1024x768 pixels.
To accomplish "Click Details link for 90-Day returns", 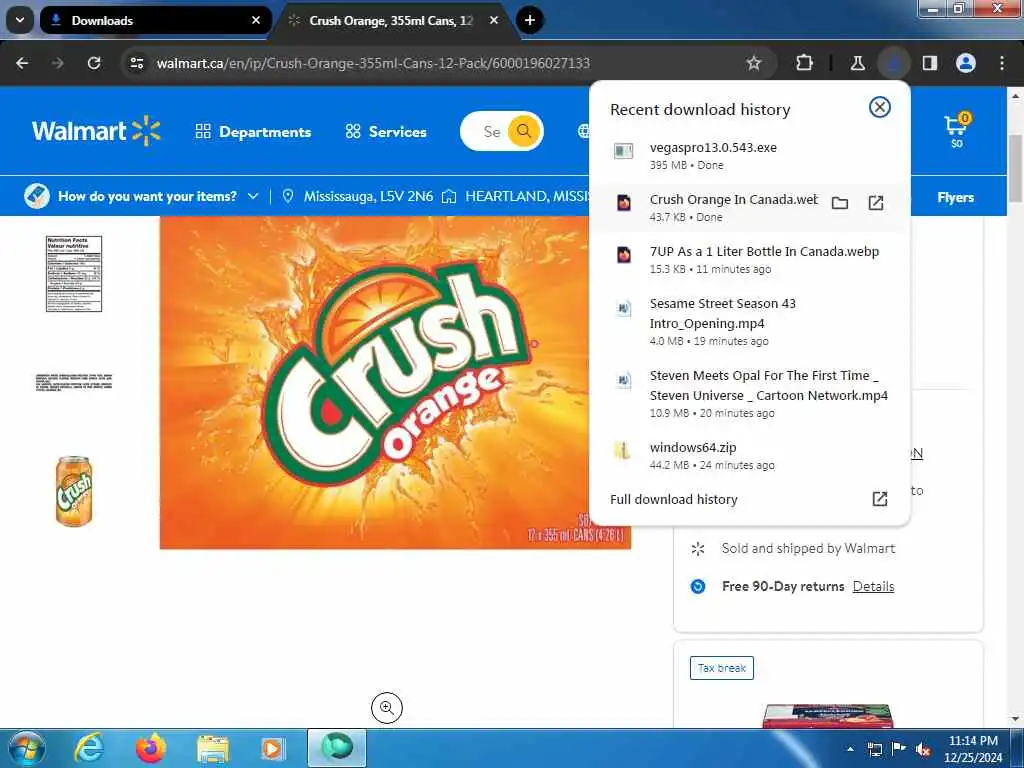I will click(x=873, y=586).
